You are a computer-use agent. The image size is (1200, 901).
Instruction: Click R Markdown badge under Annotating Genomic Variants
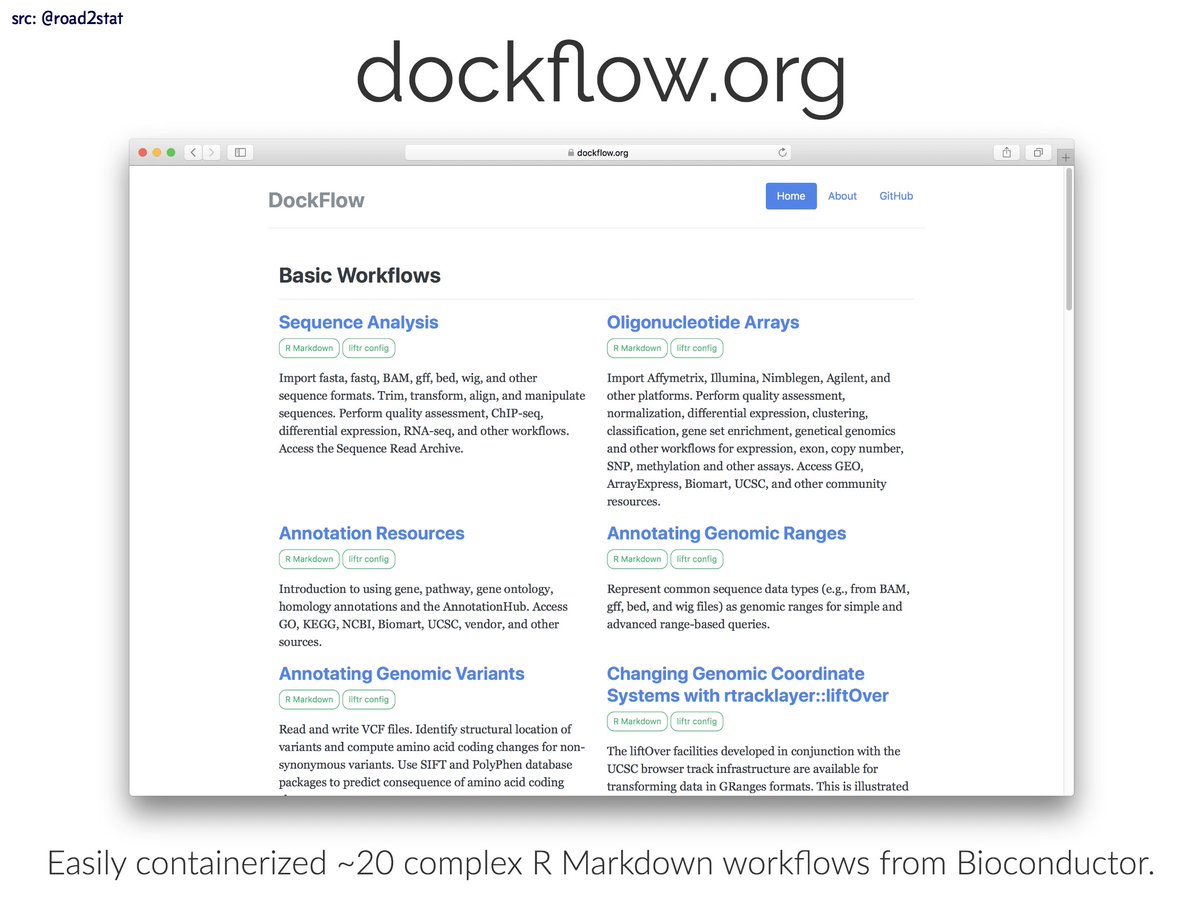pyautogui.click(x=309, y=699)
